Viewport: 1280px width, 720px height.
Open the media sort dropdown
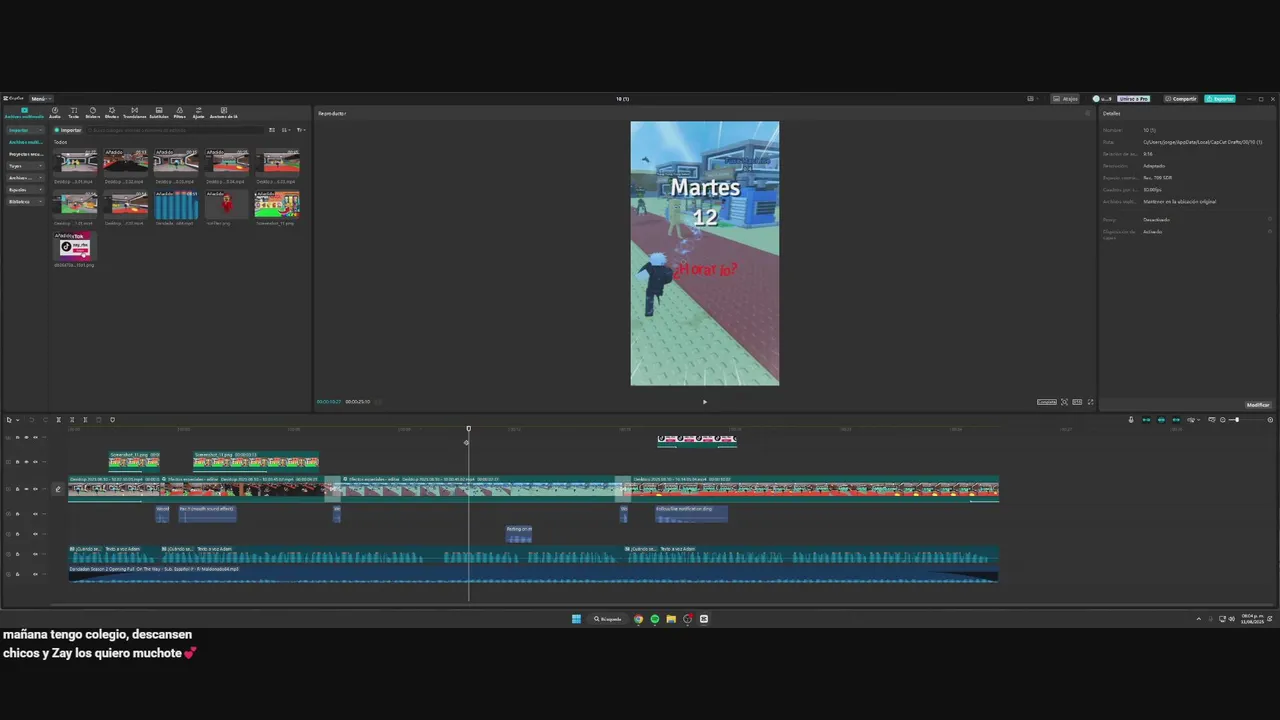(x=286, y=130)
